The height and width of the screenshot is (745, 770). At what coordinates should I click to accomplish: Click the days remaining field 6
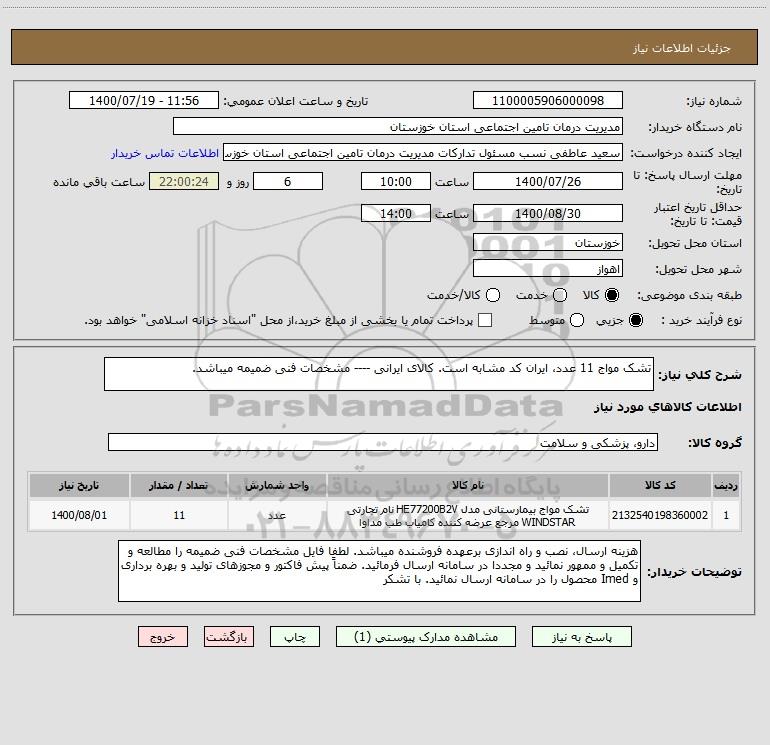pyautogui.click(x=288, y=182)
